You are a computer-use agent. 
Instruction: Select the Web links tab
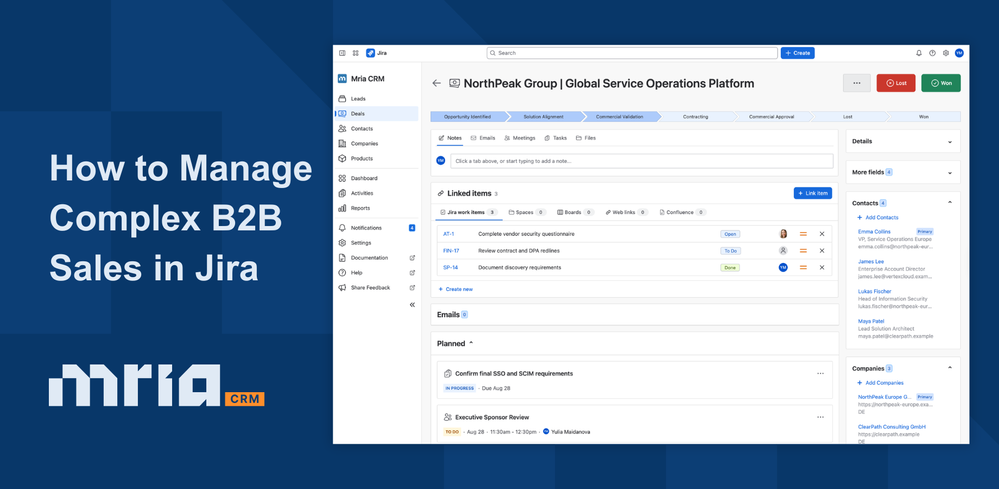(x=626, y=212)
